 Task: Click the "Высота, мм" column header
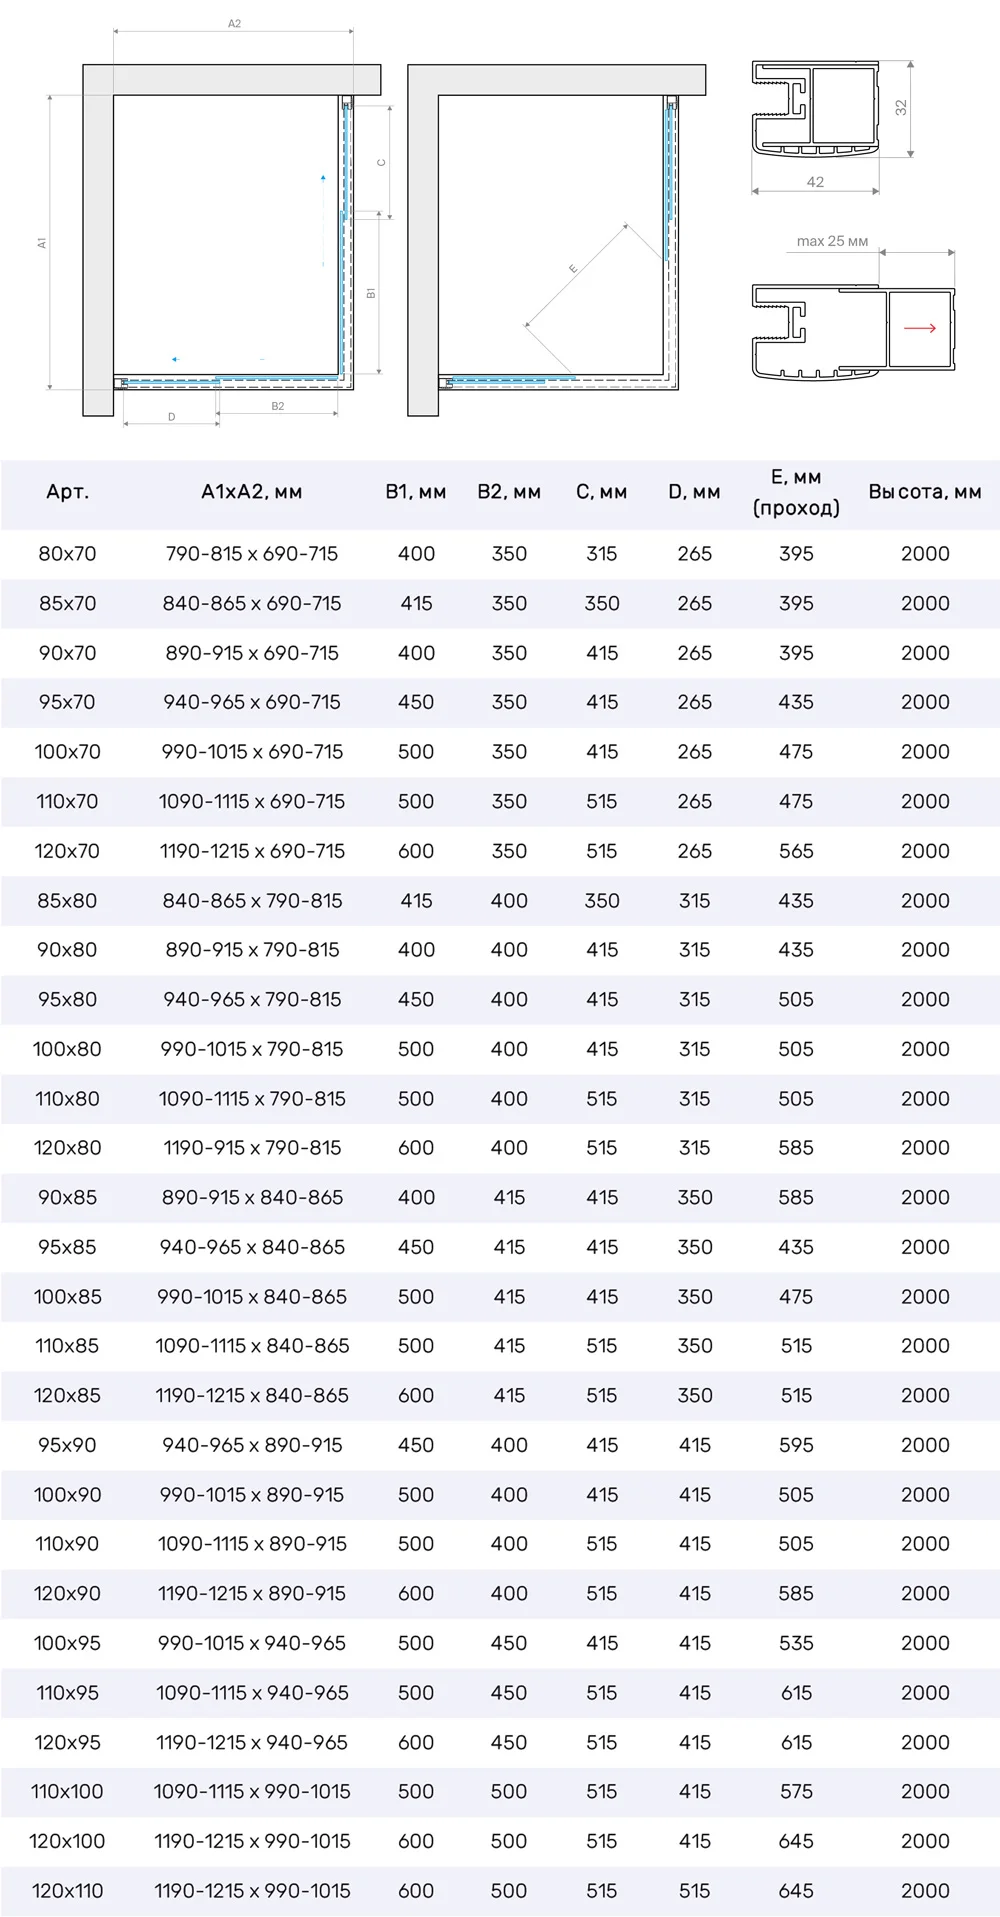pyautogui.click(x=924, y=492)
